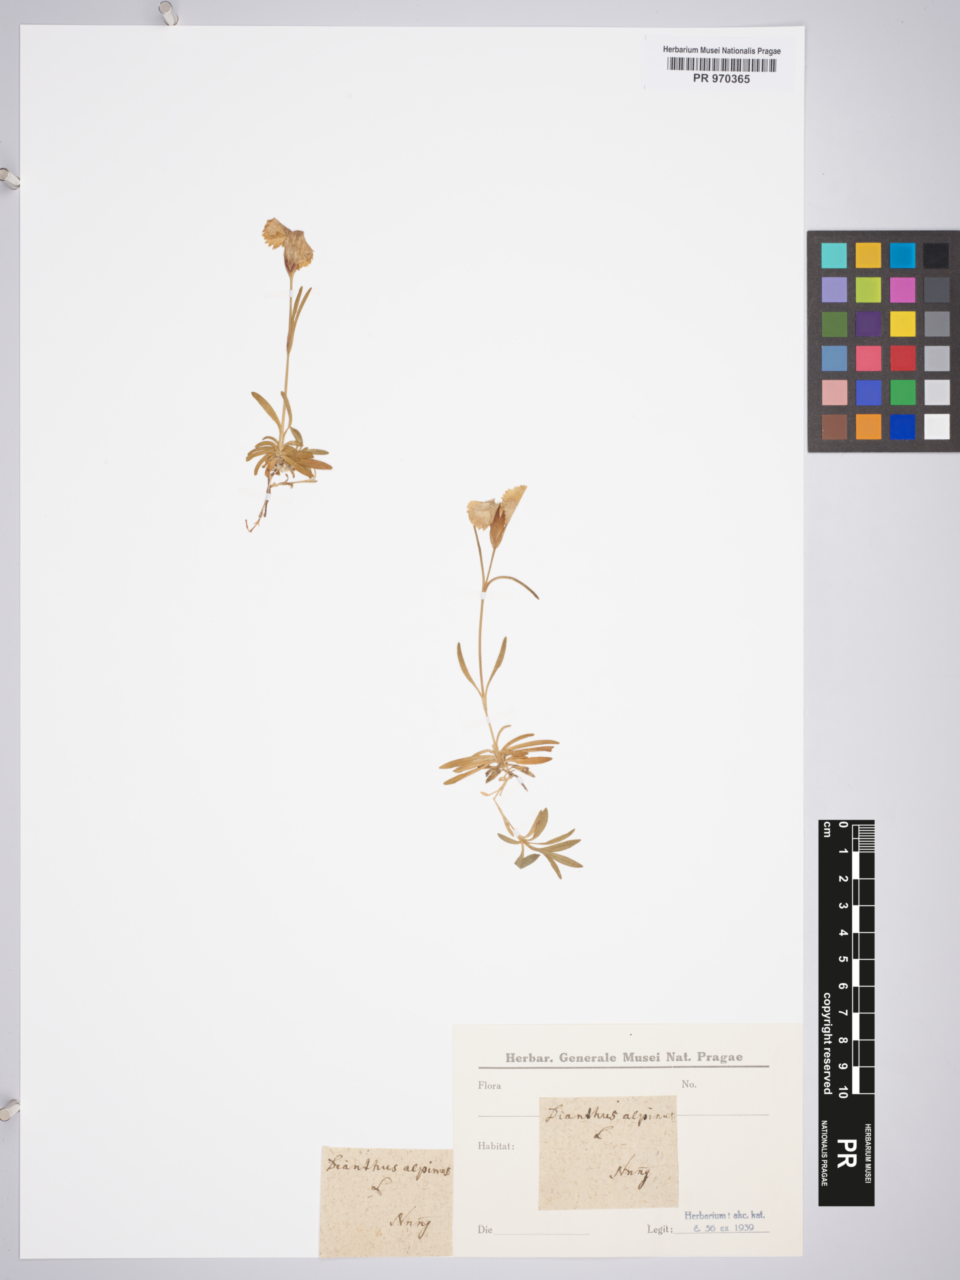Select the dark purple swatch on the color chart
The width and height of the screenshot is (960, 1280).
[868, 324]
